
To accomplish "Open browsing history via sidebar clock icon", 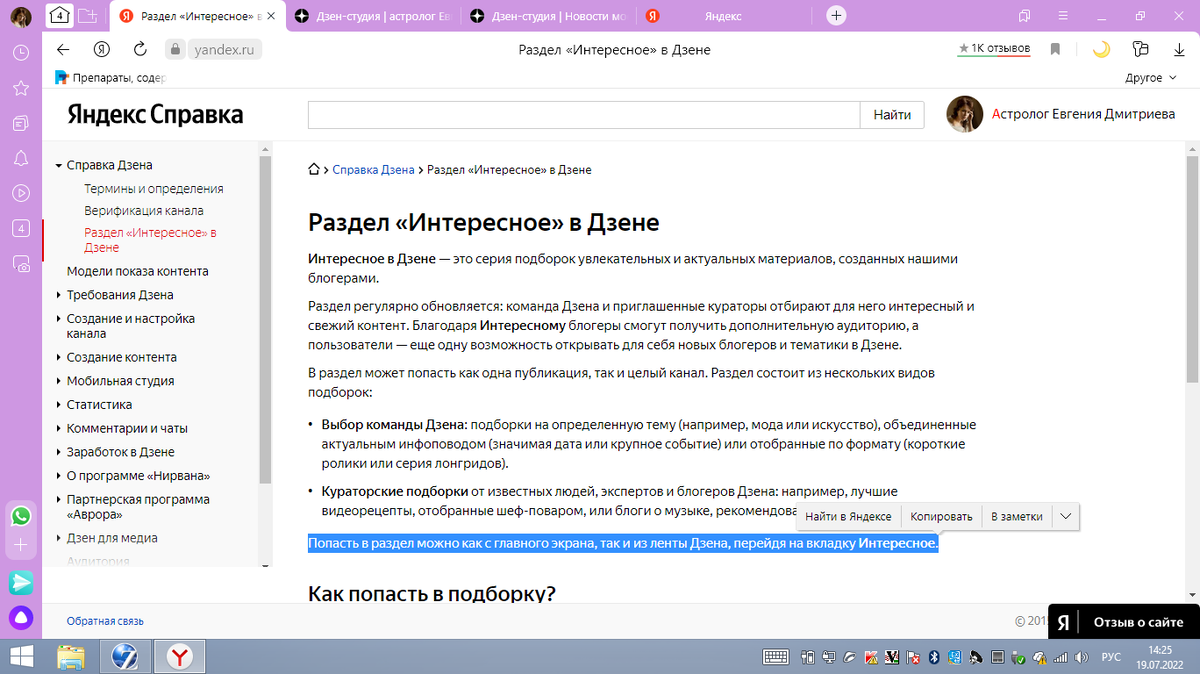I will (x=20, y=55).
